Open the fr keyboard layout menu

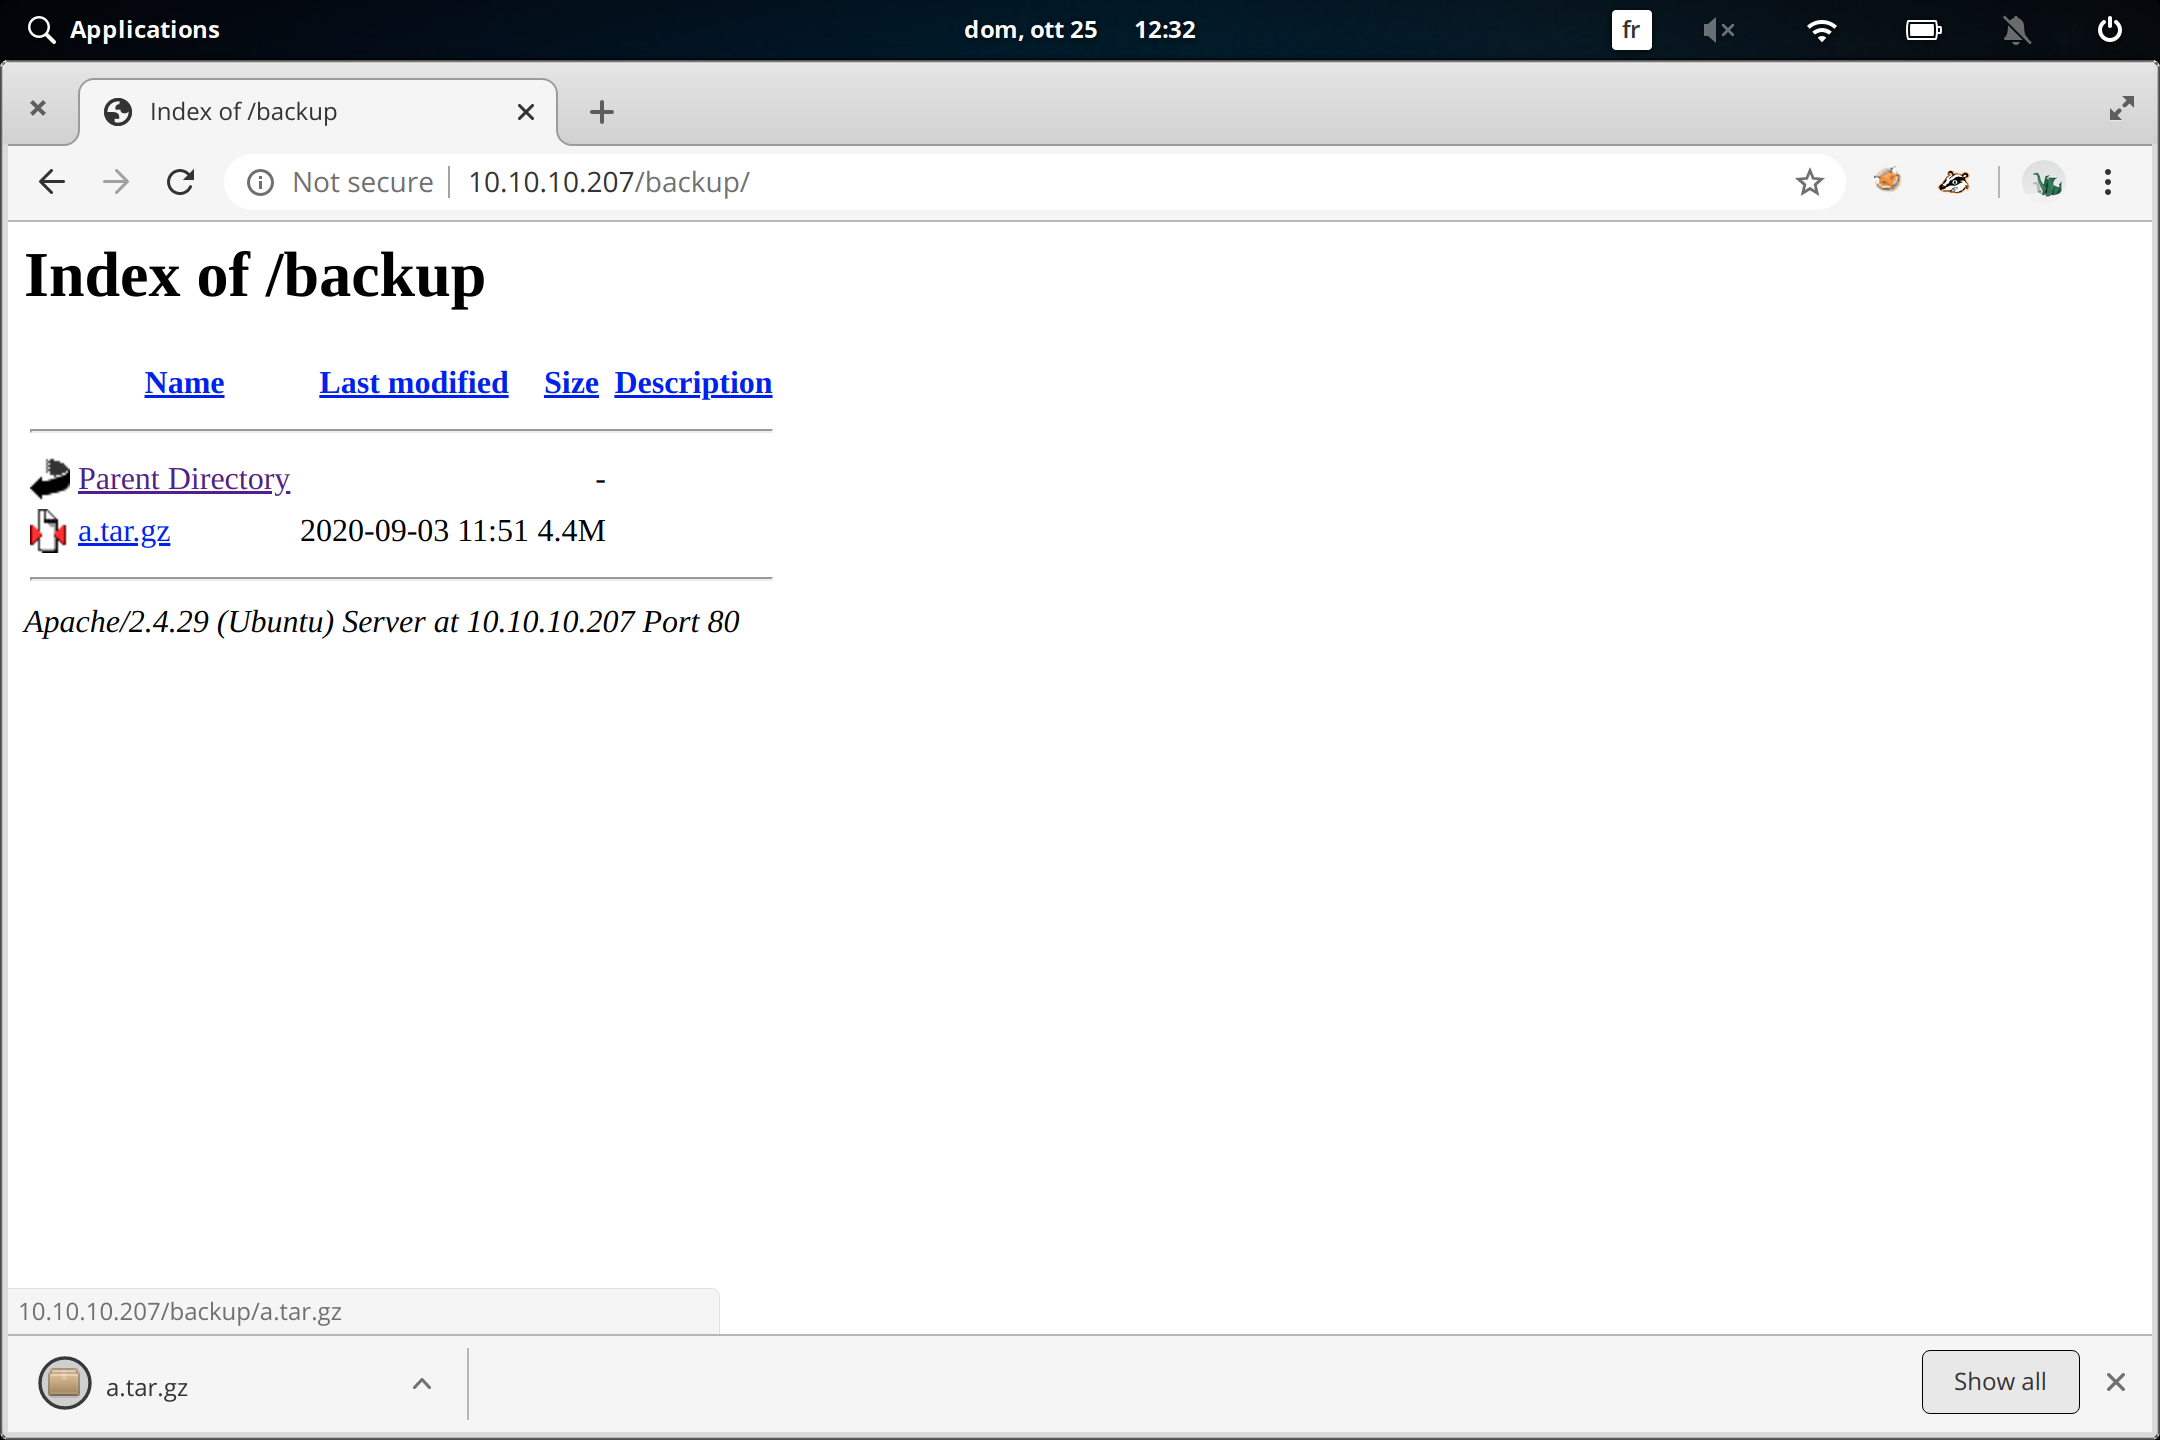(x=1631, y=29)
